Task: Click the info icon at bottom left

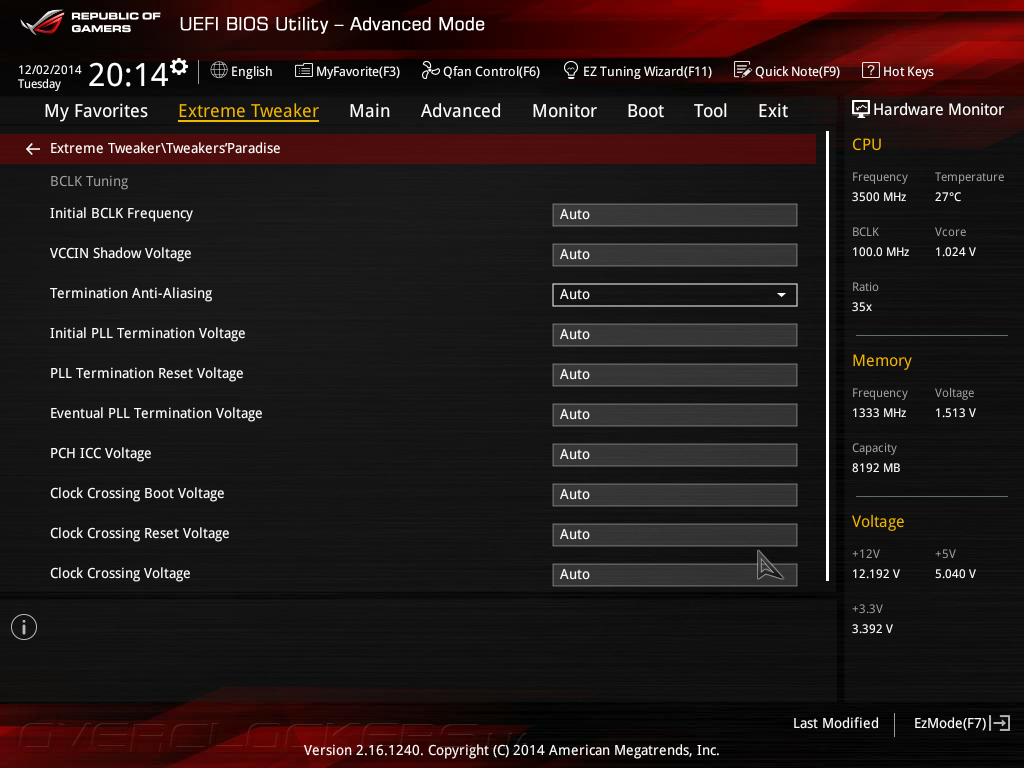Action: coord(24,627)
